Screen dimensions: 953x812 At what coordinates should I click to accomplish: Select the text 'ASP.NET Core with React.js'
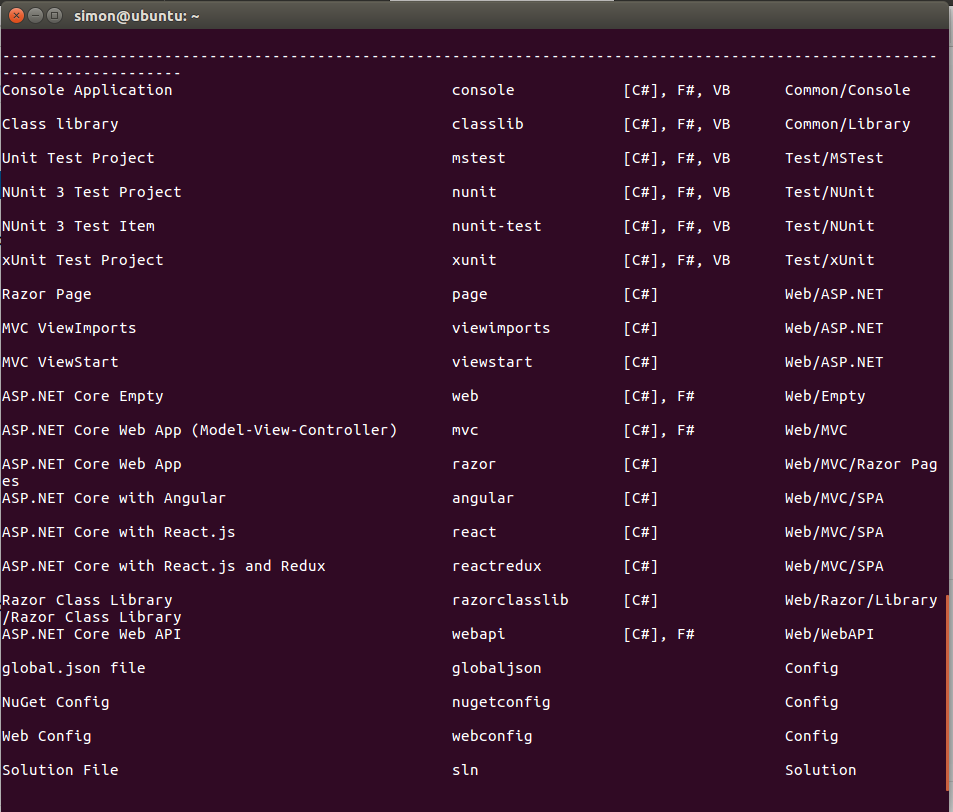(x=119, y=533)
